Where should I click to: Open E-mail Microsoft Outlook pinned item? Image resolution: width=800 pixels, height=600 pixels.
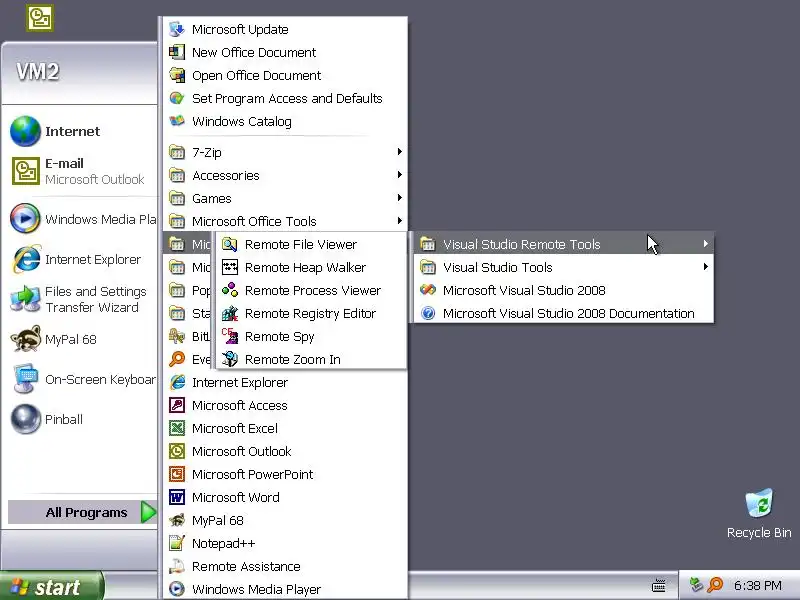pos(81,171)
